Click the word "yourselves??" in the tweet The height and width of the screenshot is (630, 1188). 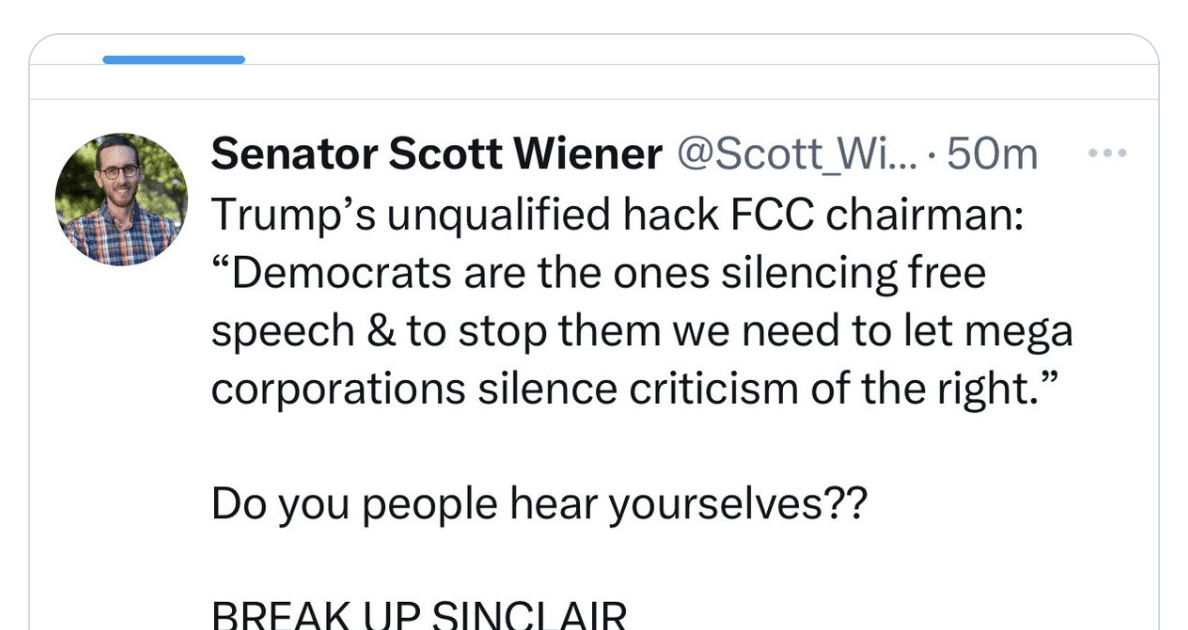pyautogui.click(x=738, y=506)
